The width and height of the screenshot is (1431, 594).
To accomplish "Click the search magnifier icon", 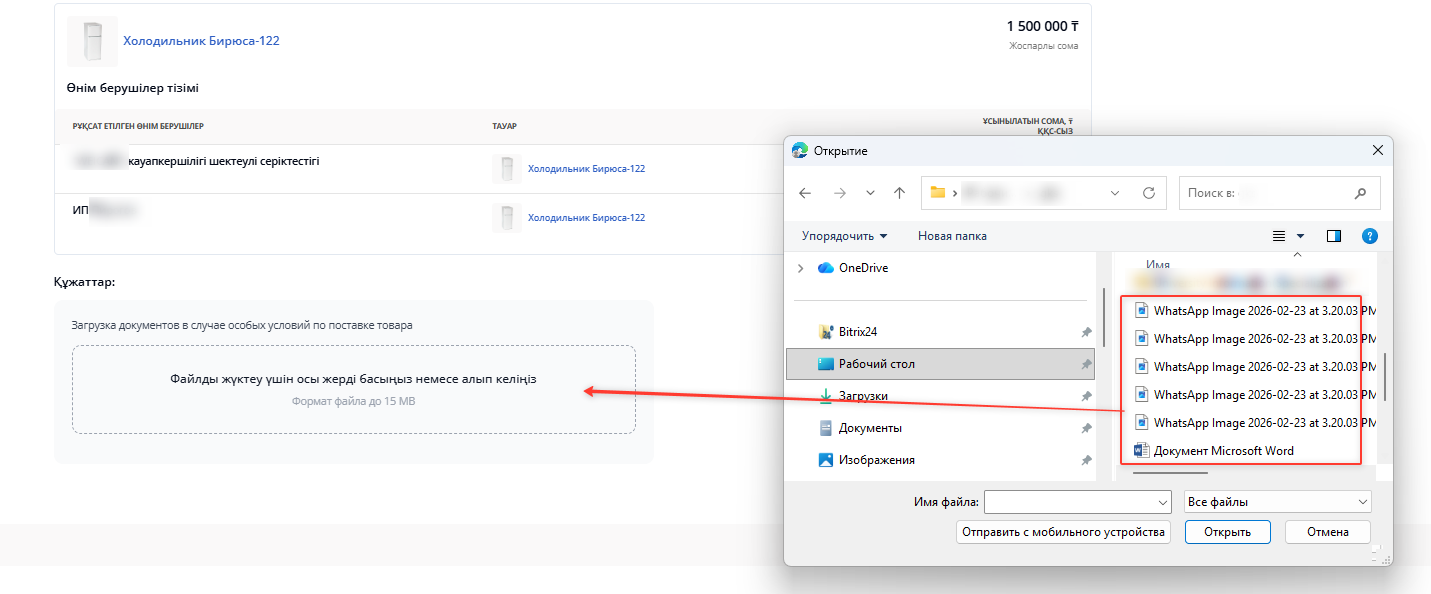I will tap(1360, 193).
